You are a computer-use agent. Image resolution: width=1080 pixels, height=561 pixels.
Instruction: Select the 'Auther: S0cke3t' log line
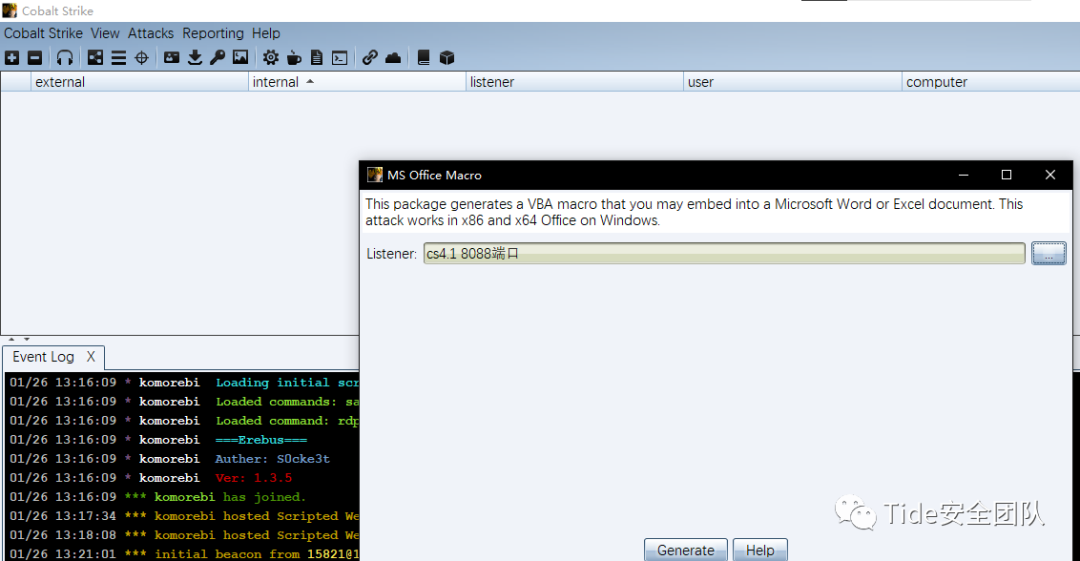coord(183,459)
